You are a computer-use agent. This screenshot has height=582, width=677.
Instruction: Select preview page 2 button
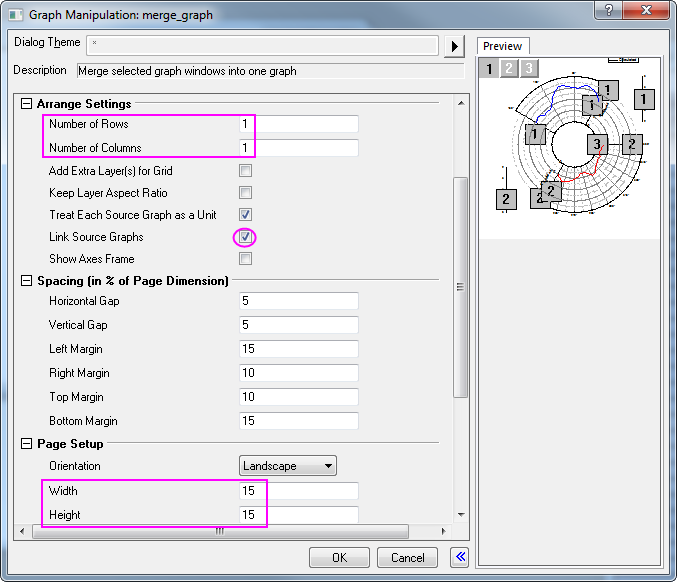[509, 68]
